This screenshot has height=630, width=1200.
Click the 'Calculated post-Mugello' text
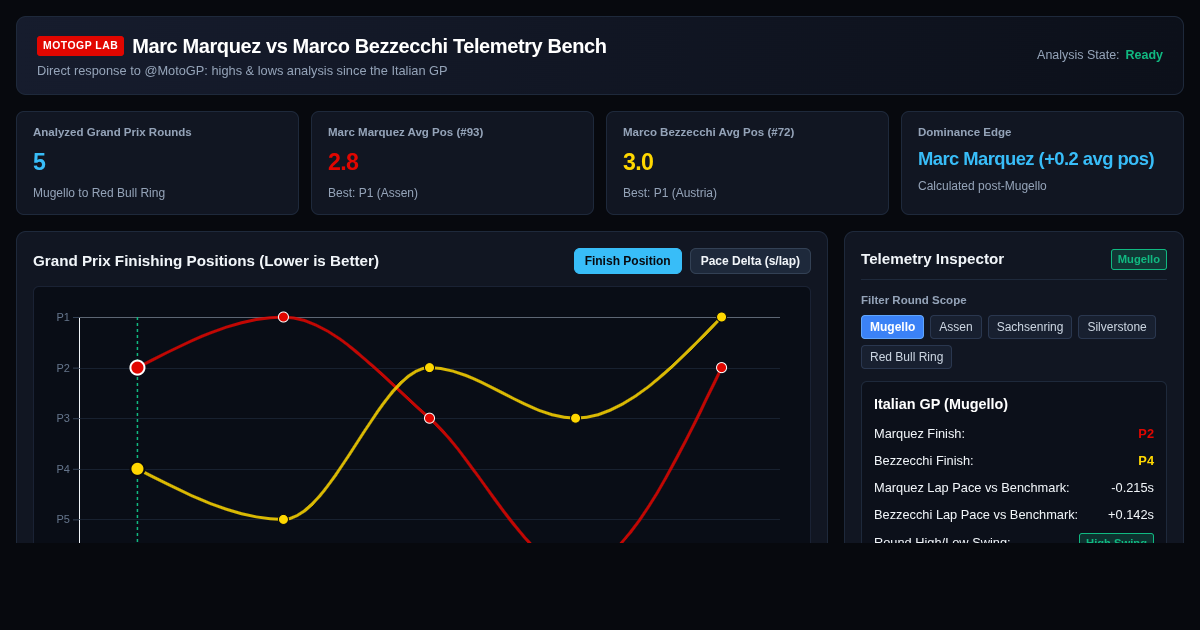[982, 186]
